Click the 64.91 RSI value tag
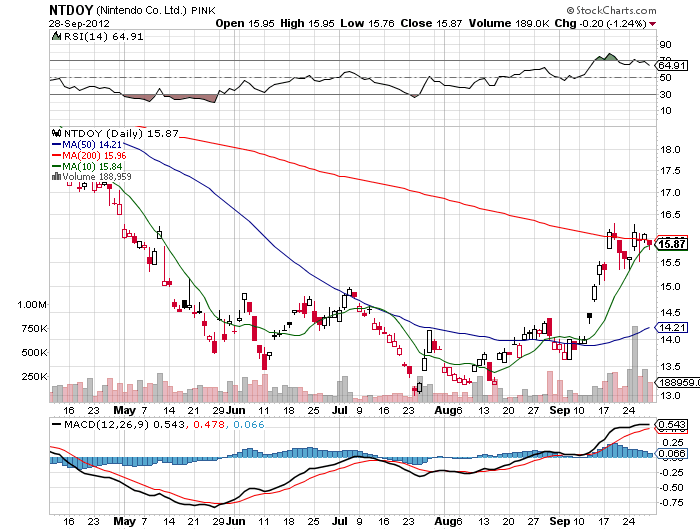 (672, 66)
